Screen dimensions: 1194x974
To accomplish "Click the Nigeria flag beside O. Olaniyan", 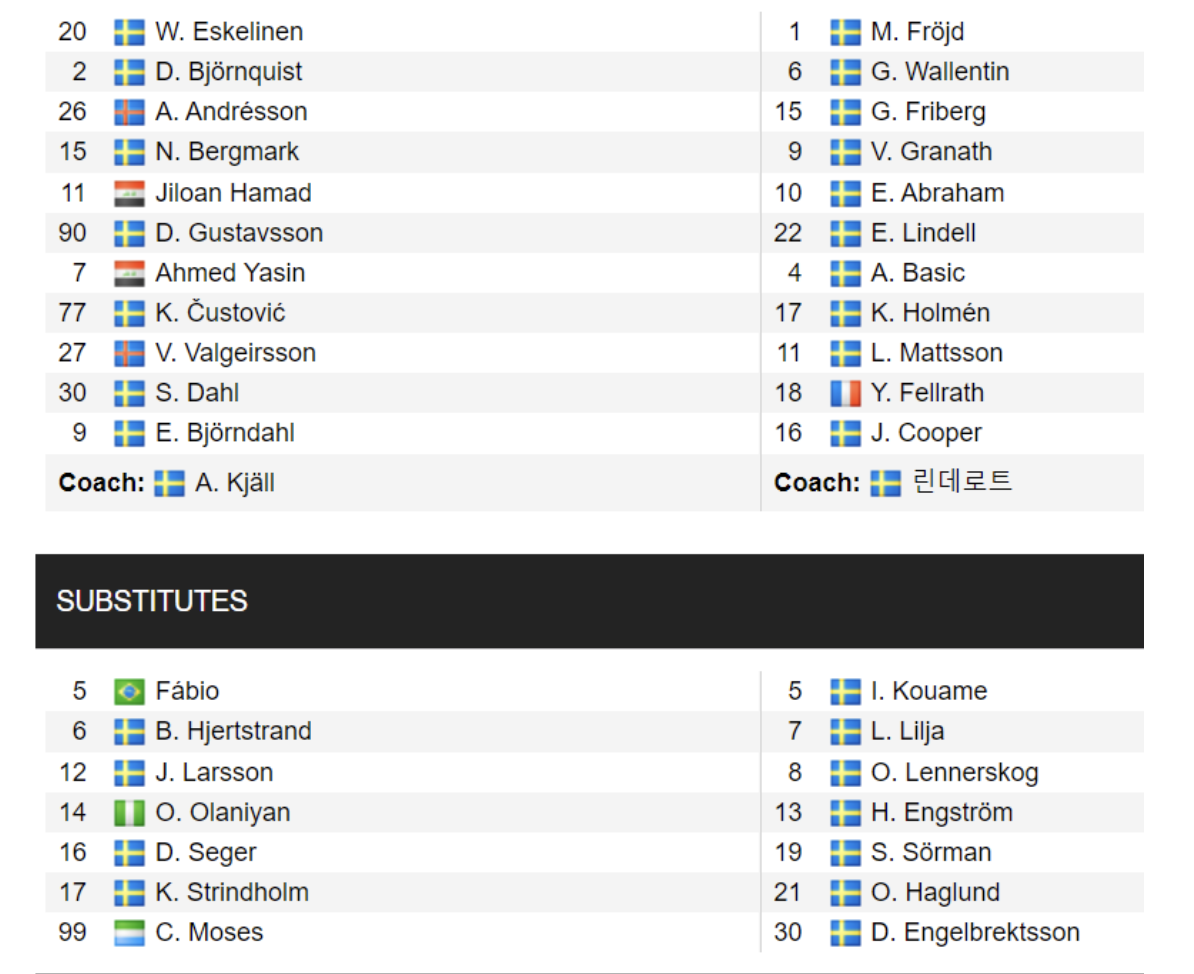I will (129, 812).
